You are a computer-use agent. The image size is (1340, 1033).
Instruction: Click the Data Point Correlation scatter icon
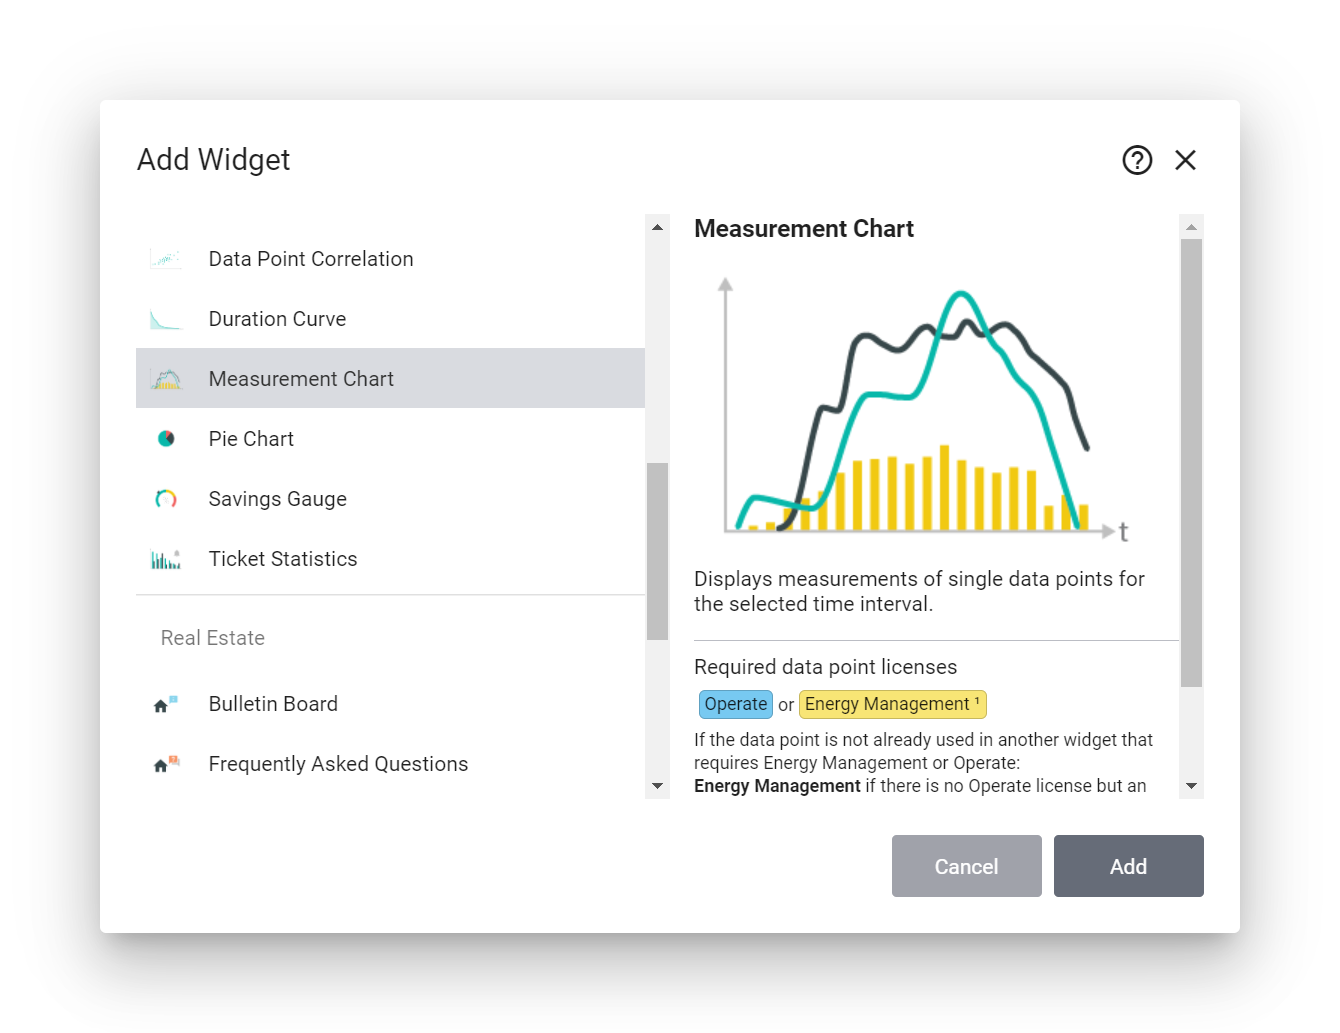tap(166, 259)
